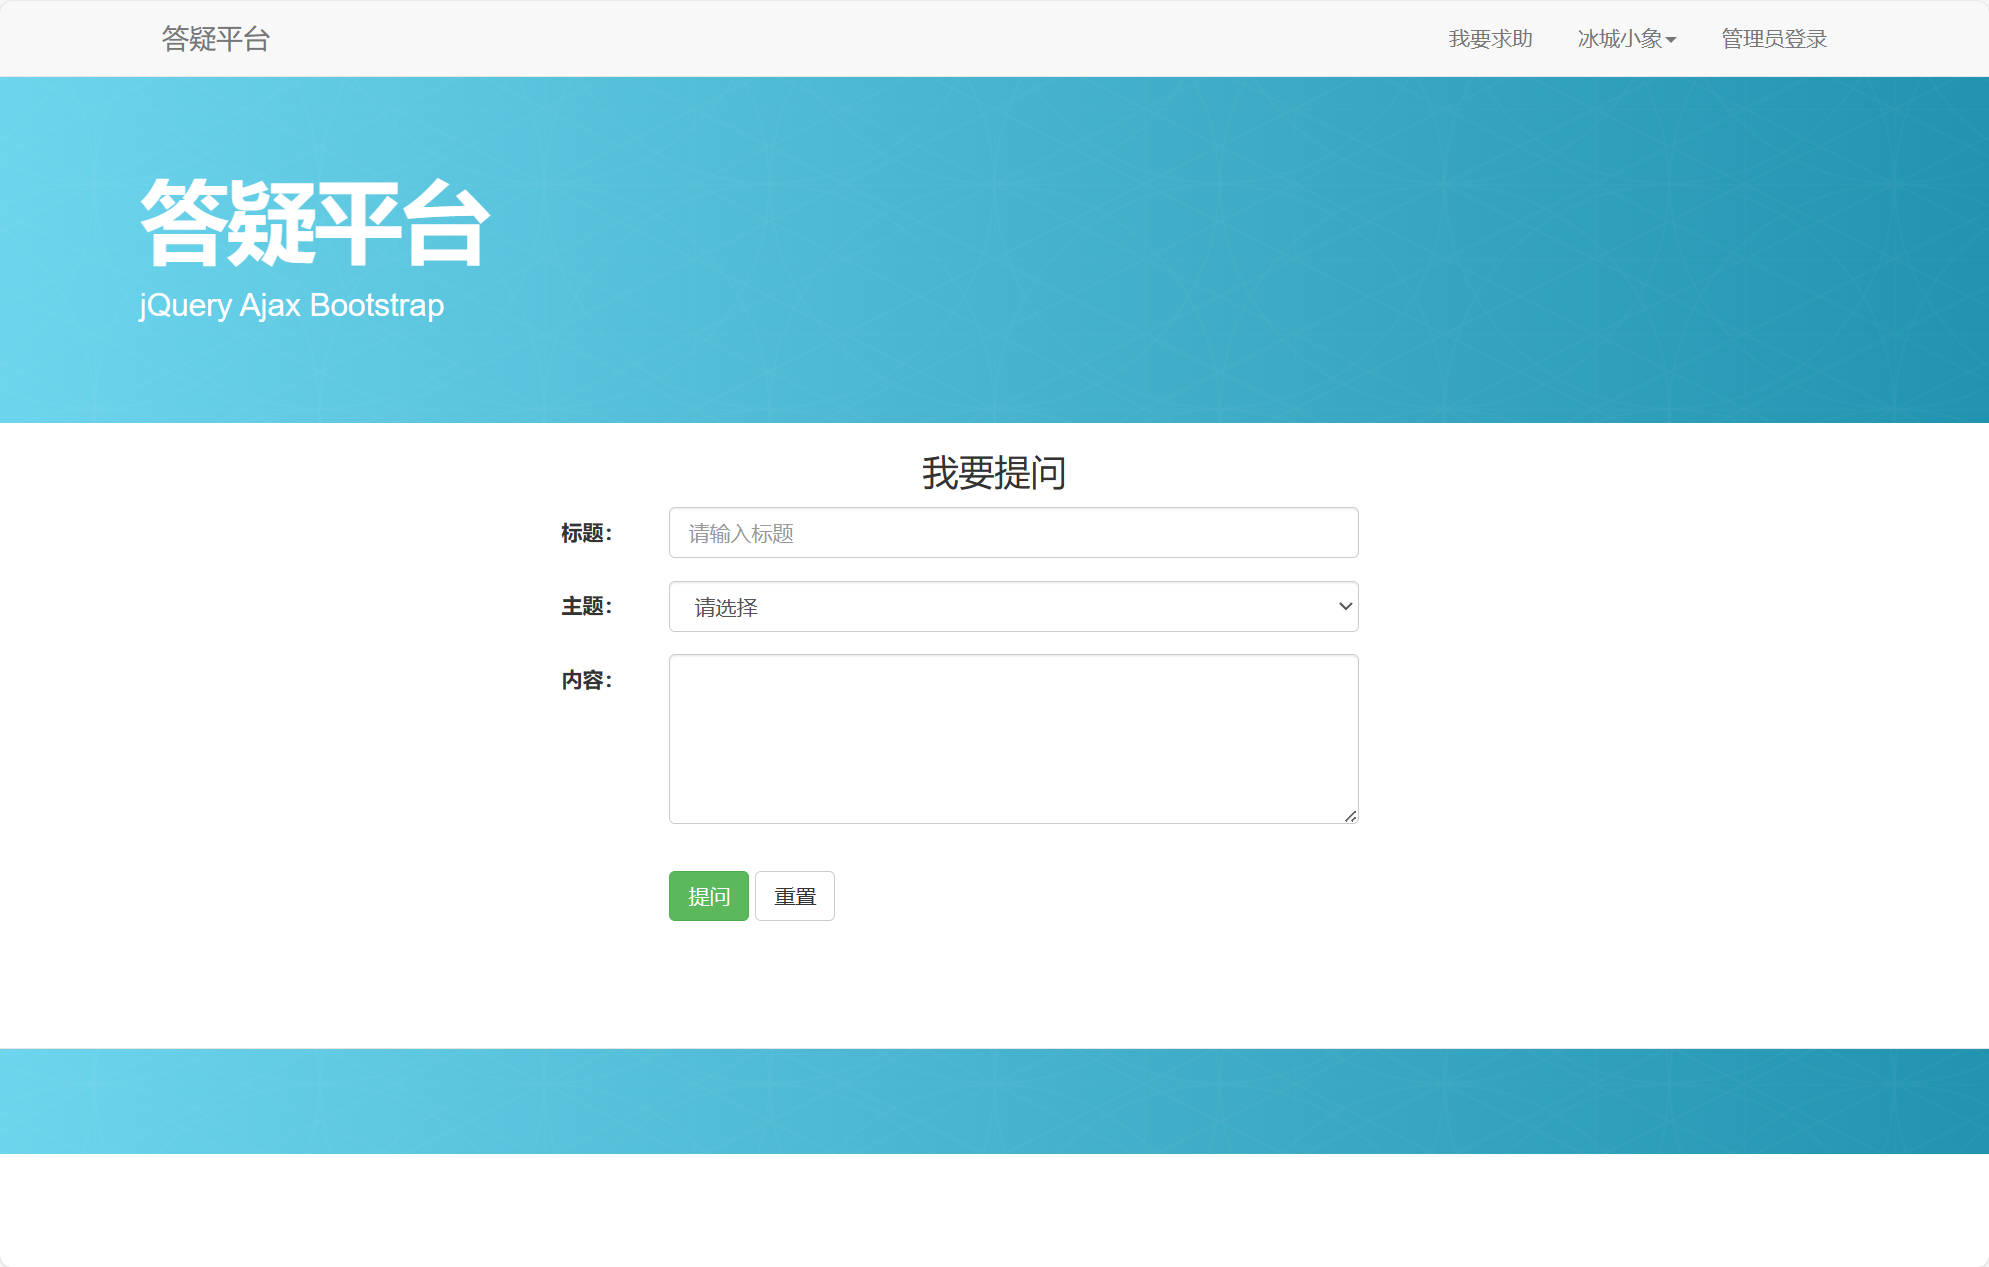
Task: Click the 请输入标题 placeholder text area
Action: [740, 532]
